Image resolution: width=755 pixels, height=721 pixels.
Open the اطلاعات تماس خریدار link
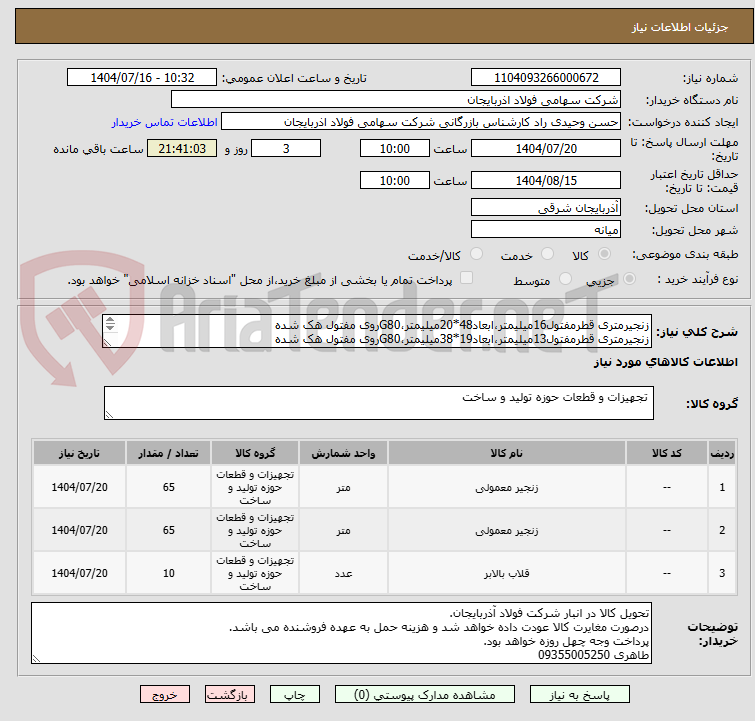[164, 122]
